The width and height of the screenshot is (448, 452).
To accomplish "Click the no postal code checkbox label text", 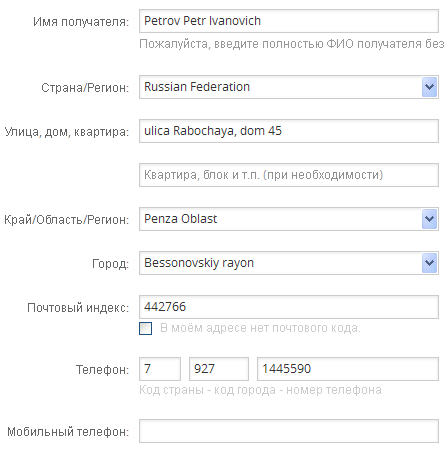I will (260, 328).
